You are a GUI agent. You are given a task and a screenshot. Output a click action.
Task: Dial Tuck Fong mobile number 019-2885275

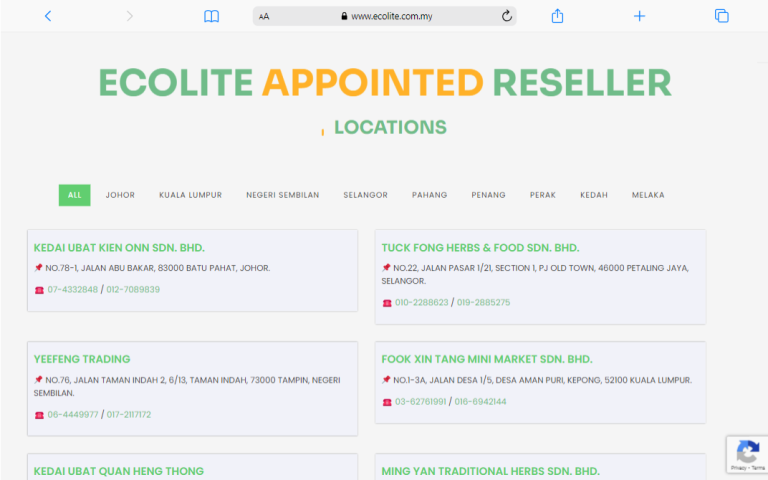point(483,302)
